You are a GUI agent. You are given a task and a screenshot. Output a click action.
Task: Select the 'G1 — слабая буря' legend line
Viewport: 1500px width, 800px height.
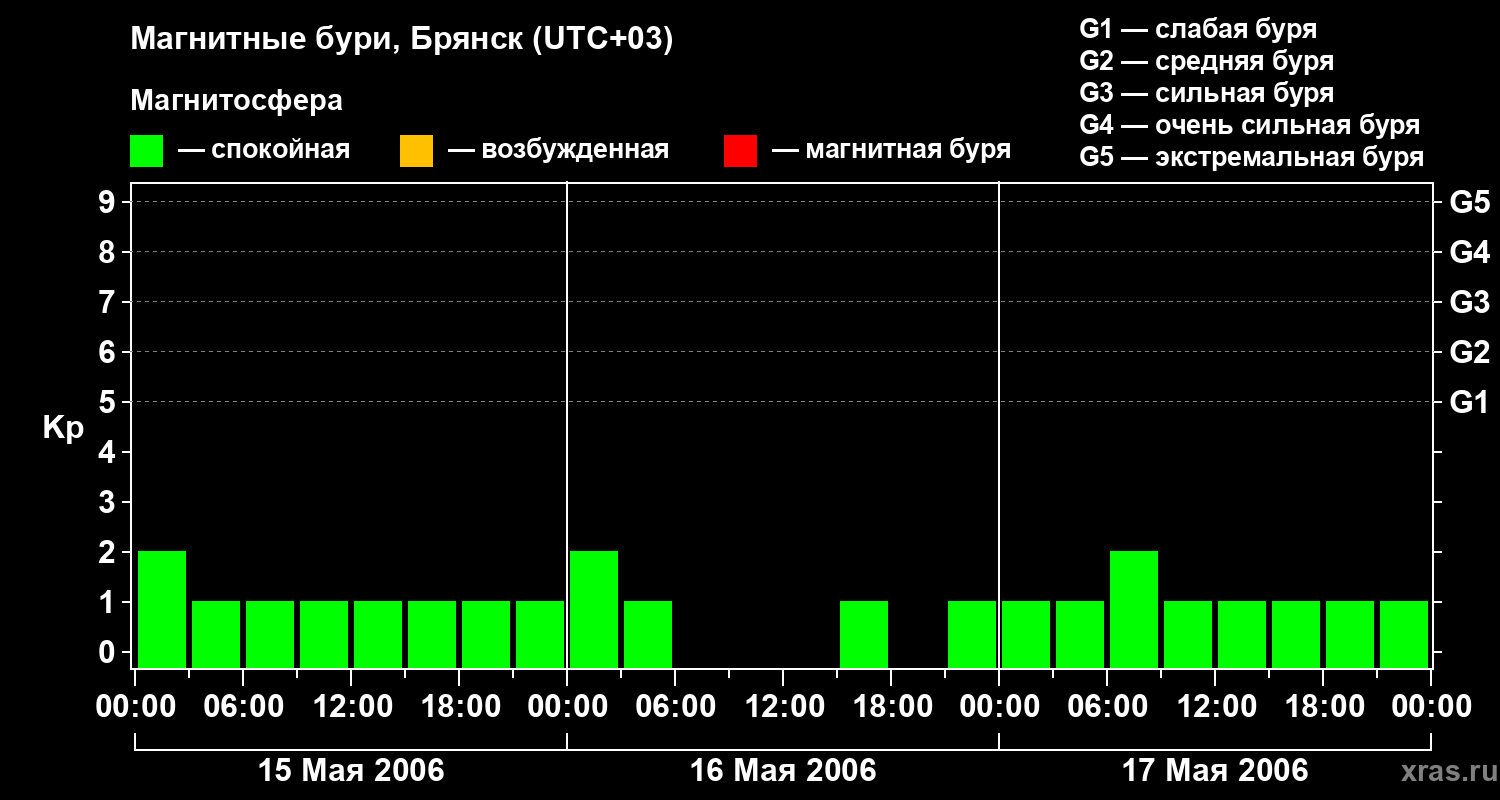pos(1198,28)
